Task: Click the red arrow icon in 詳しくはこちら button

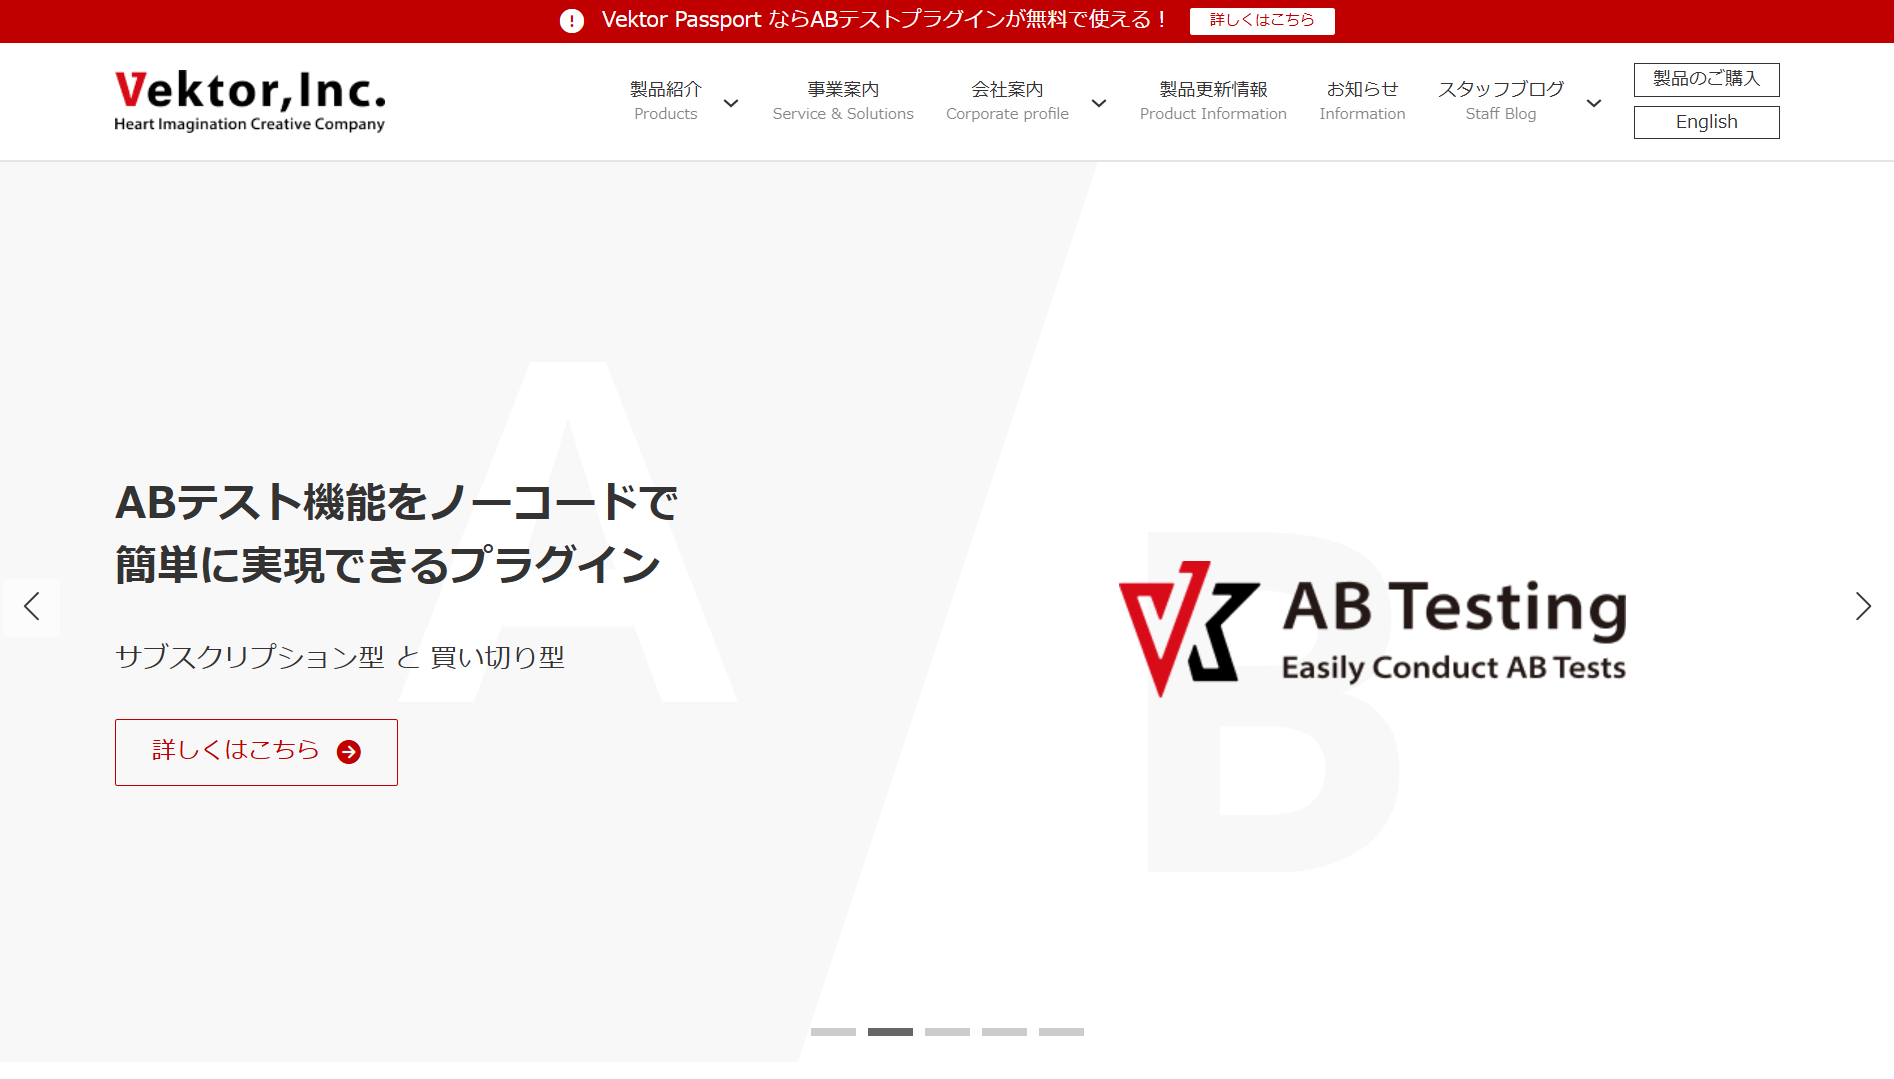Action: coord(349,752)
